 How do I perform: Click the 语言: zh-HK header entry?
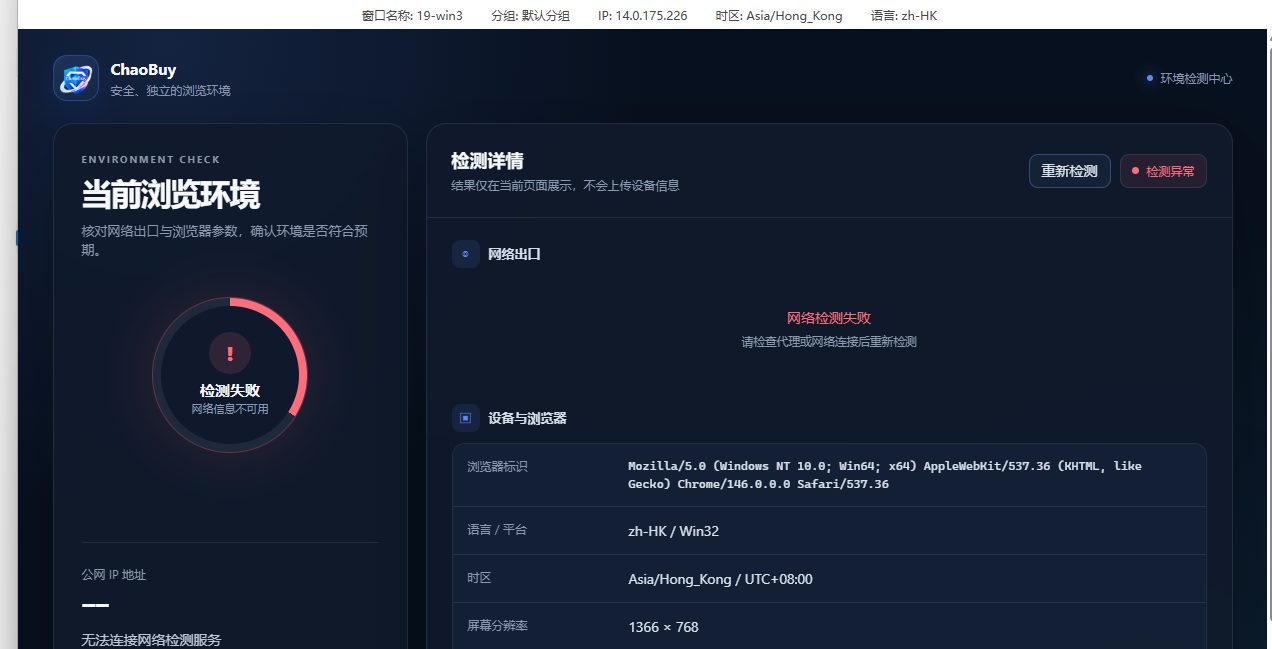(904, 15)
